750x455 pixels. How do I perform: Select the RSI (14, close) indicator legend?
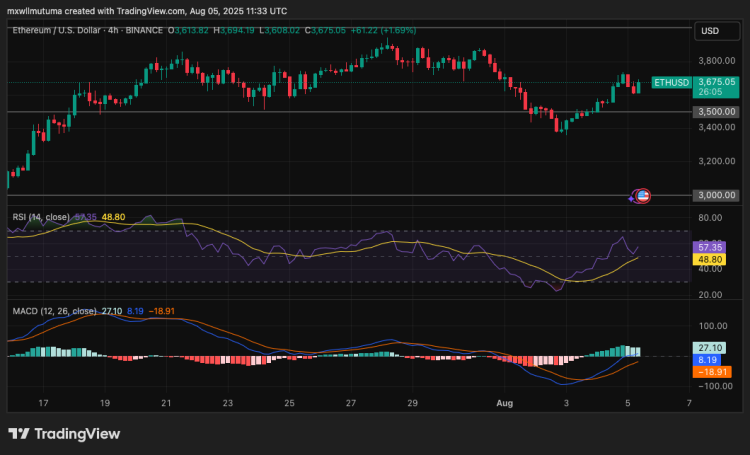pyautogui.click(x=41, y=216)
